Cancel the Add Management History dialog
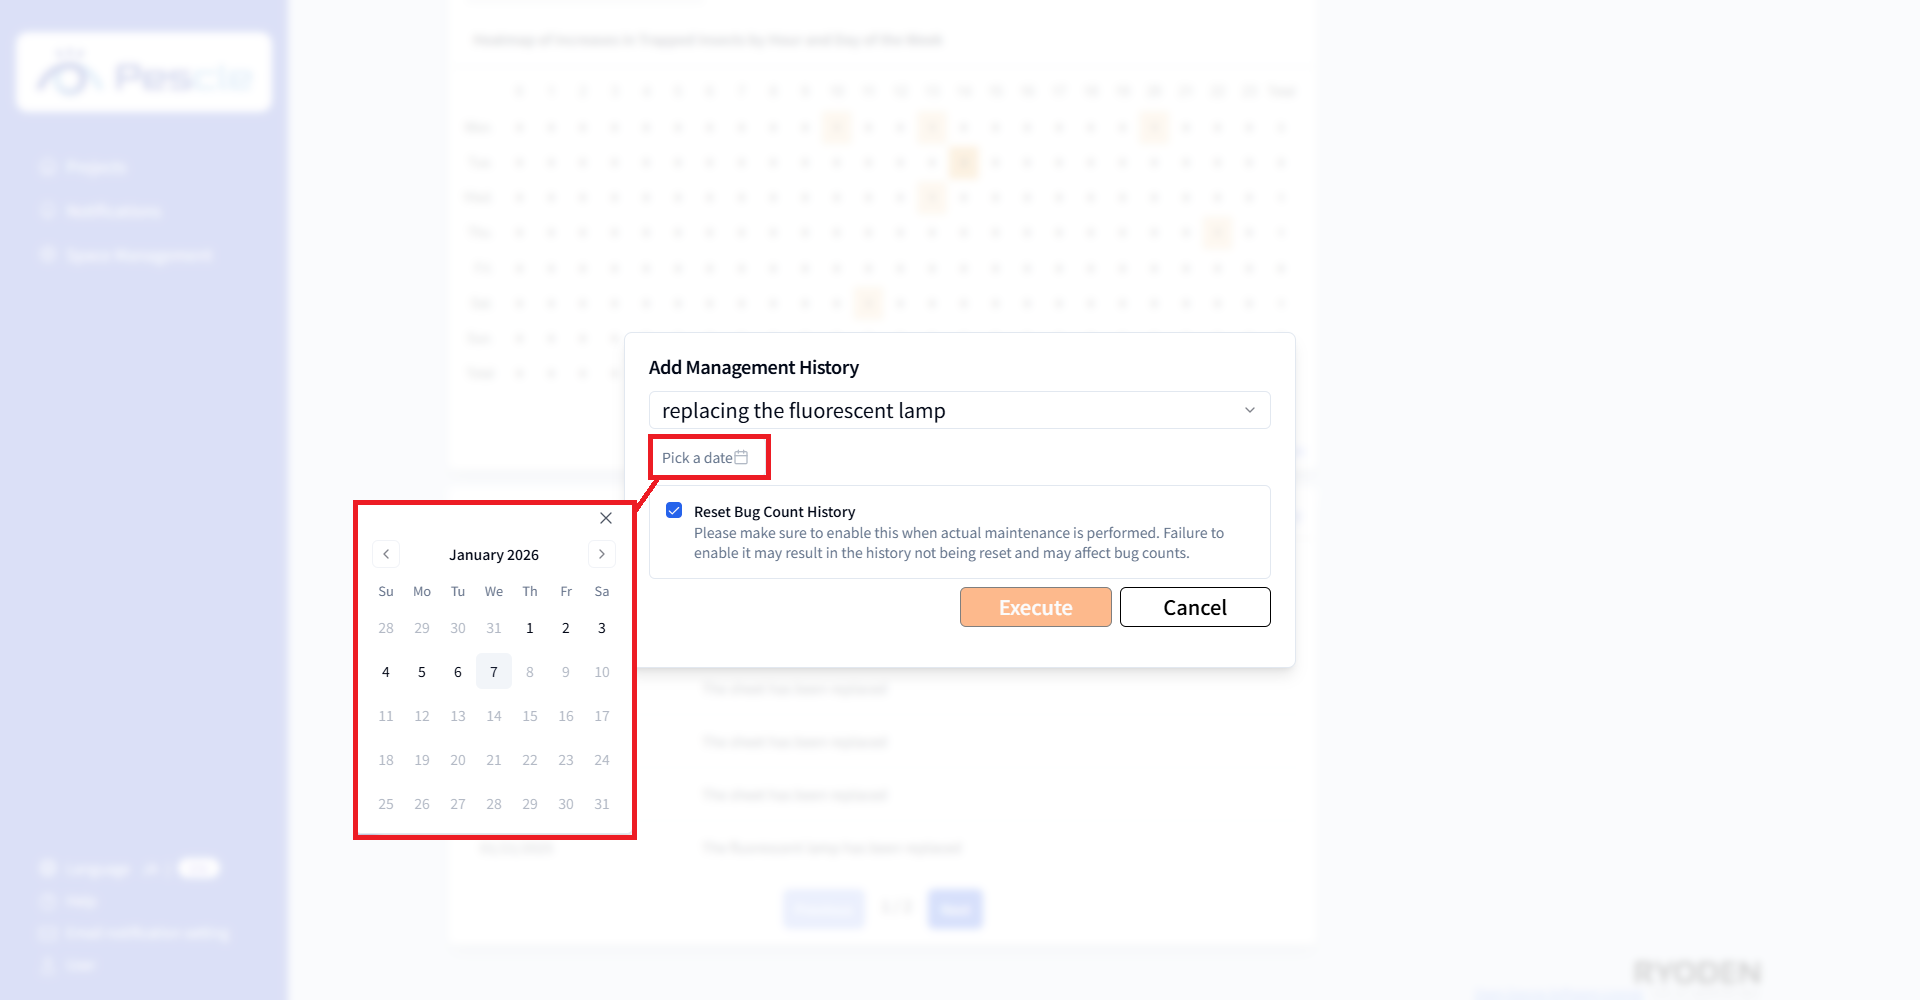 point(1194,607)
